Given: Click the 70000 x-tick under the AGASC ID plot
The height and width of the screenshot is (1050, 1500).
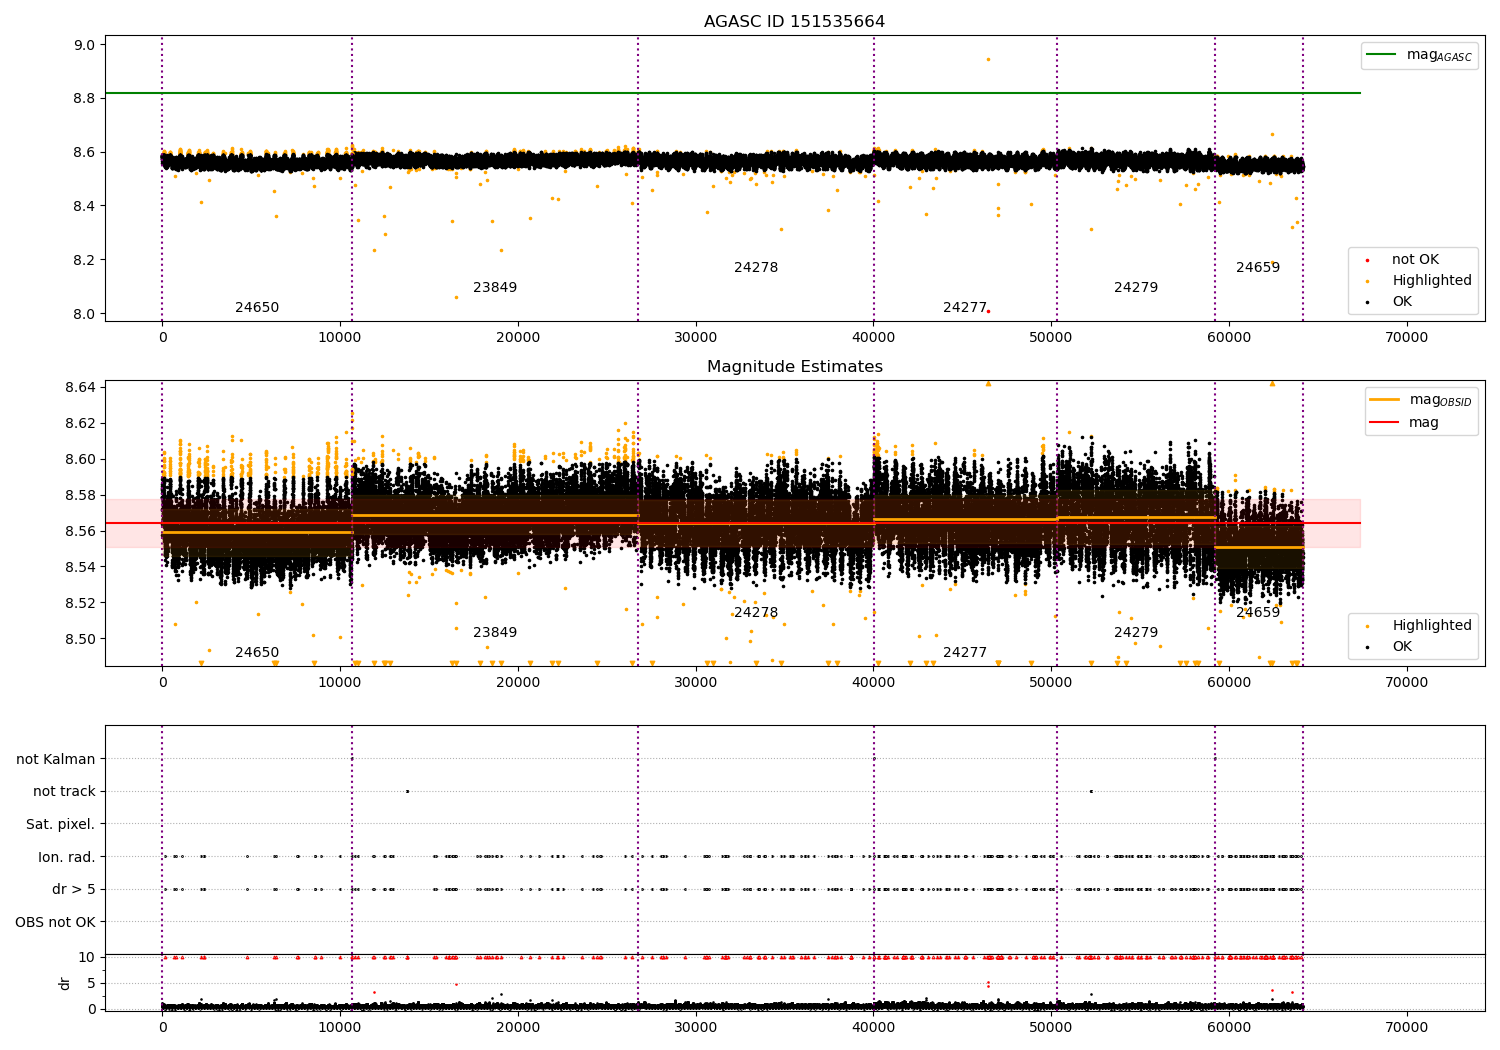Looking at the screenshot, I should click(1406, 338).
